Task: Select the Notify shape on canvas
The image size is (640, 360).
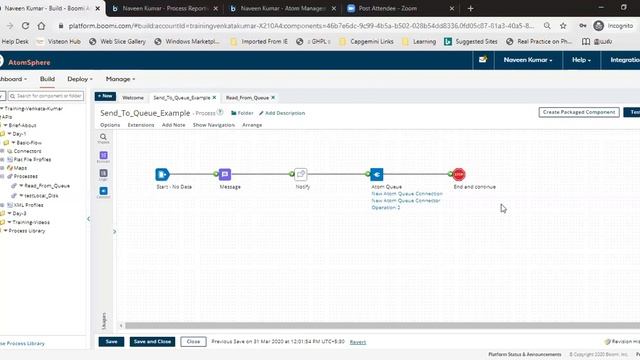Action: tap(301, 174)
